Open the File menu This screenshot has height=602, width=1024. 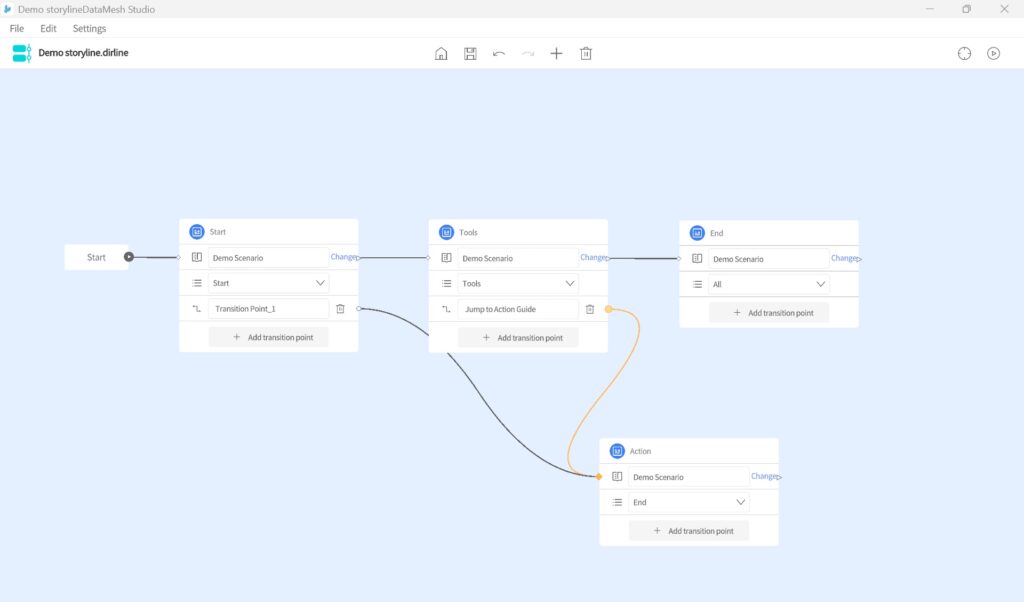pyautogui.click(x=16, y=28)
